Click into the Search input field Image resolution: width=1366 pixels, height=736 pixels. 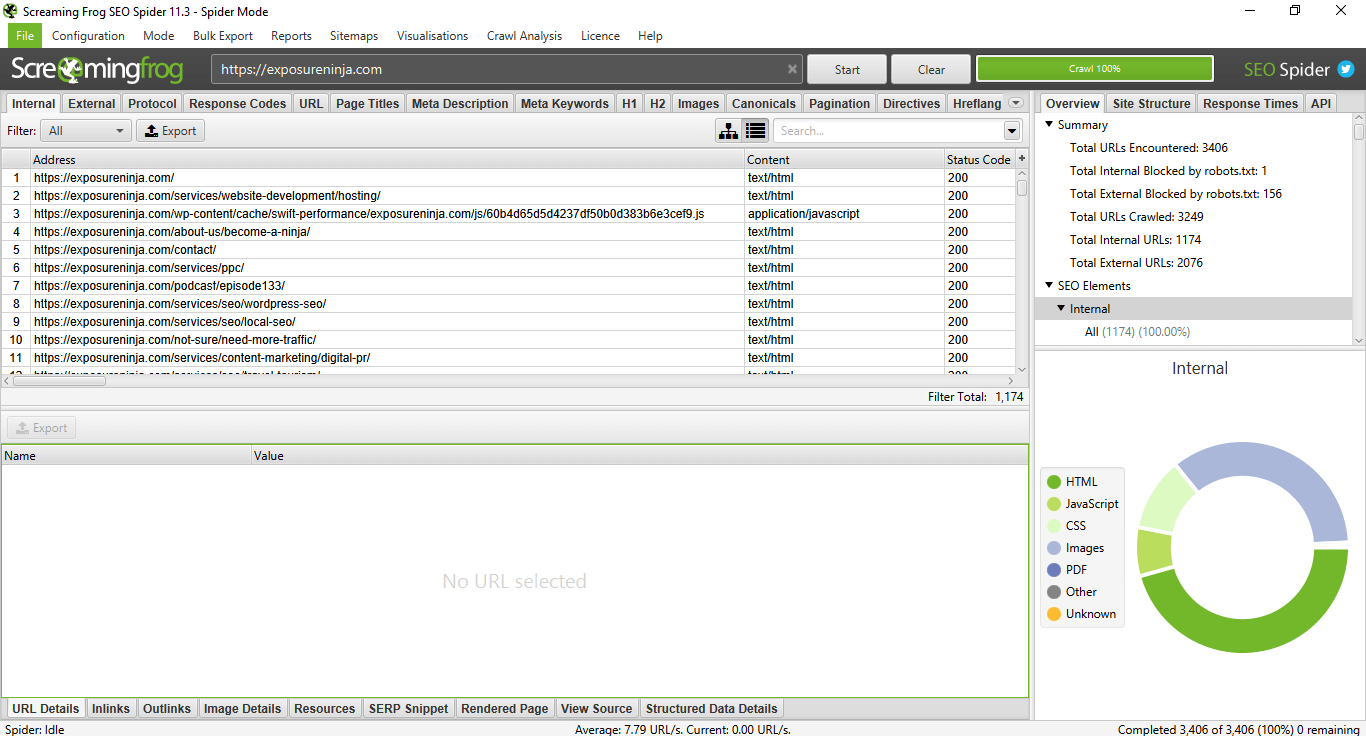[x=888, y=131]
